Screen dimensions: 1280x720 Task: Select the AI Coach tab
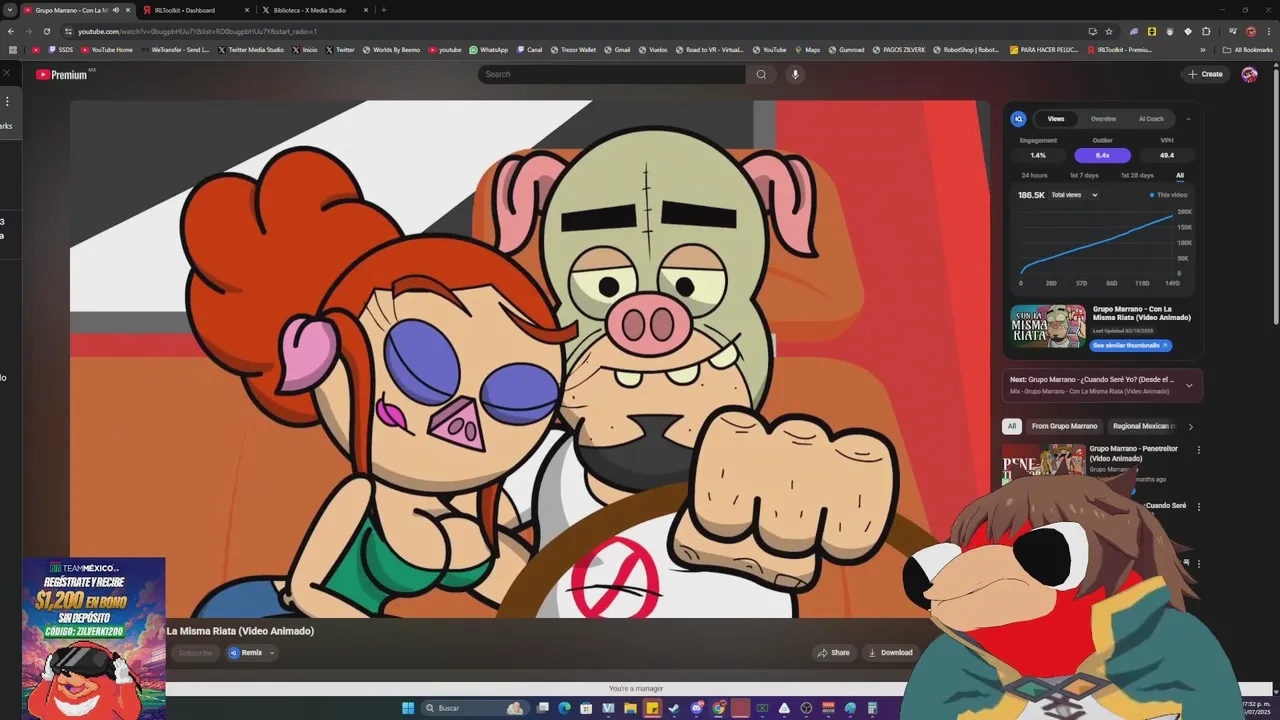tap(1151, 119)
